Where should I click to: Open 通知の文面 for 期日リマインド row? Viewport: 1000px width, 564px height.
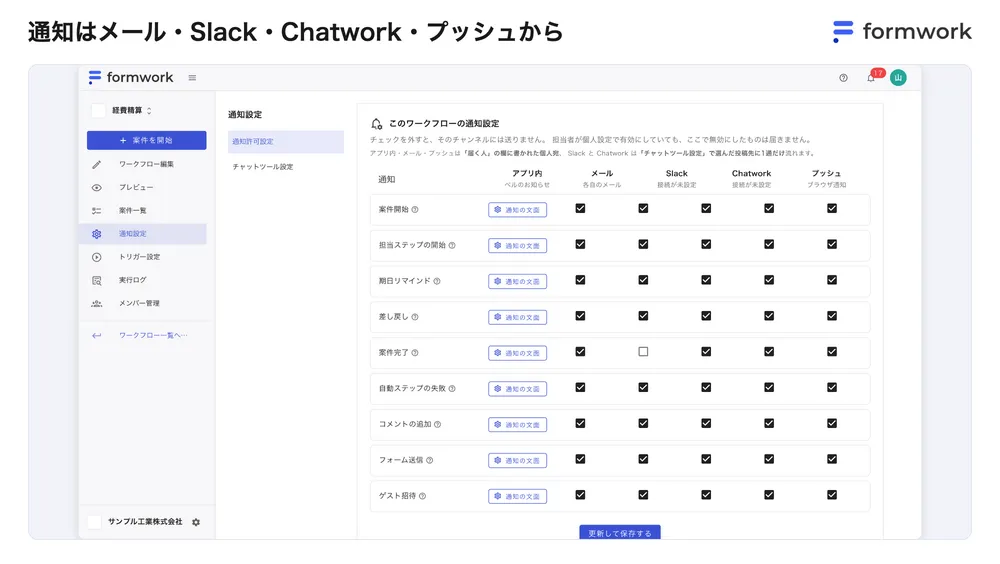[517, 281]
